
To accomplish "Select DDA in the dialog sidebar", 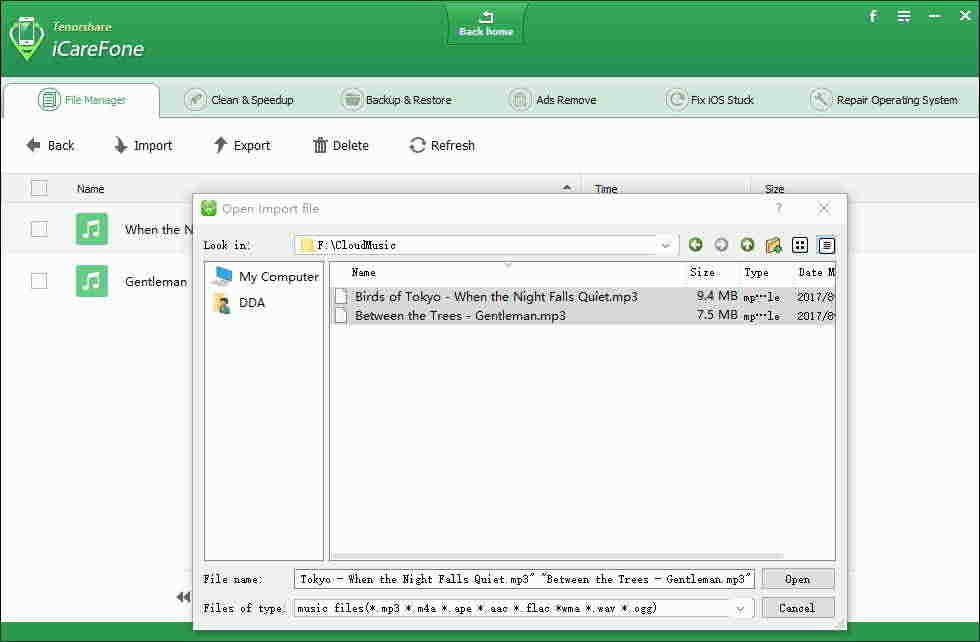I will [x=239, y=303].
